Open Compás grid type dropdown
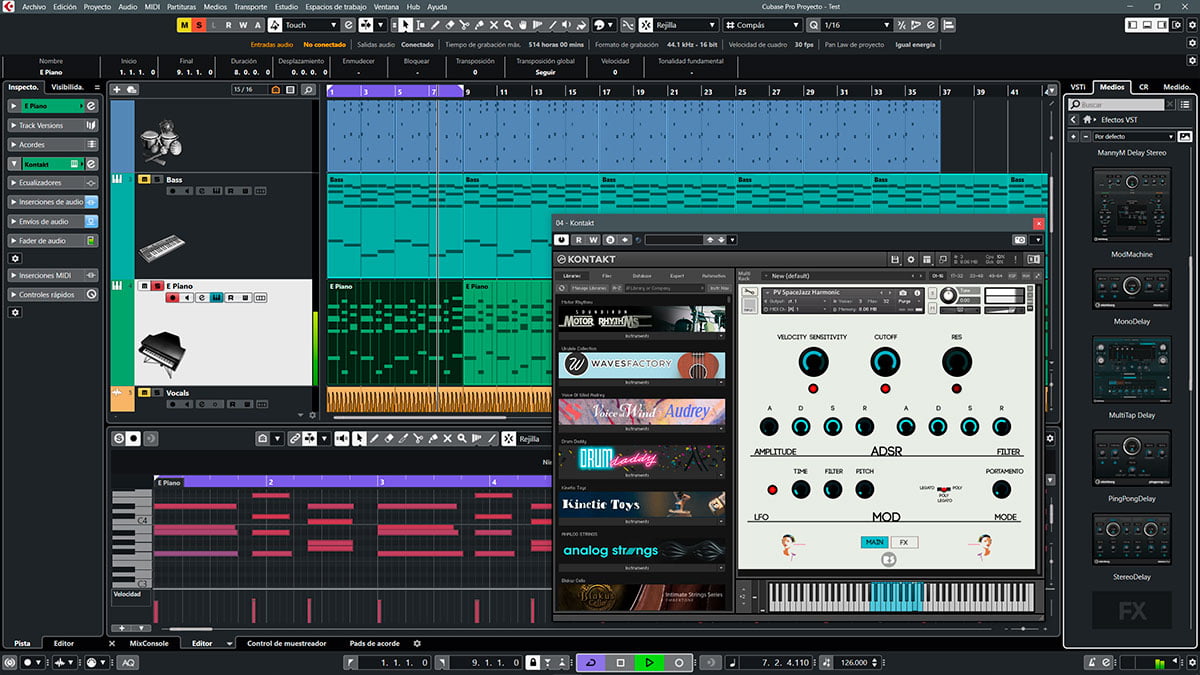Viewport: 1200px width, 675px height. click(763, 24)
